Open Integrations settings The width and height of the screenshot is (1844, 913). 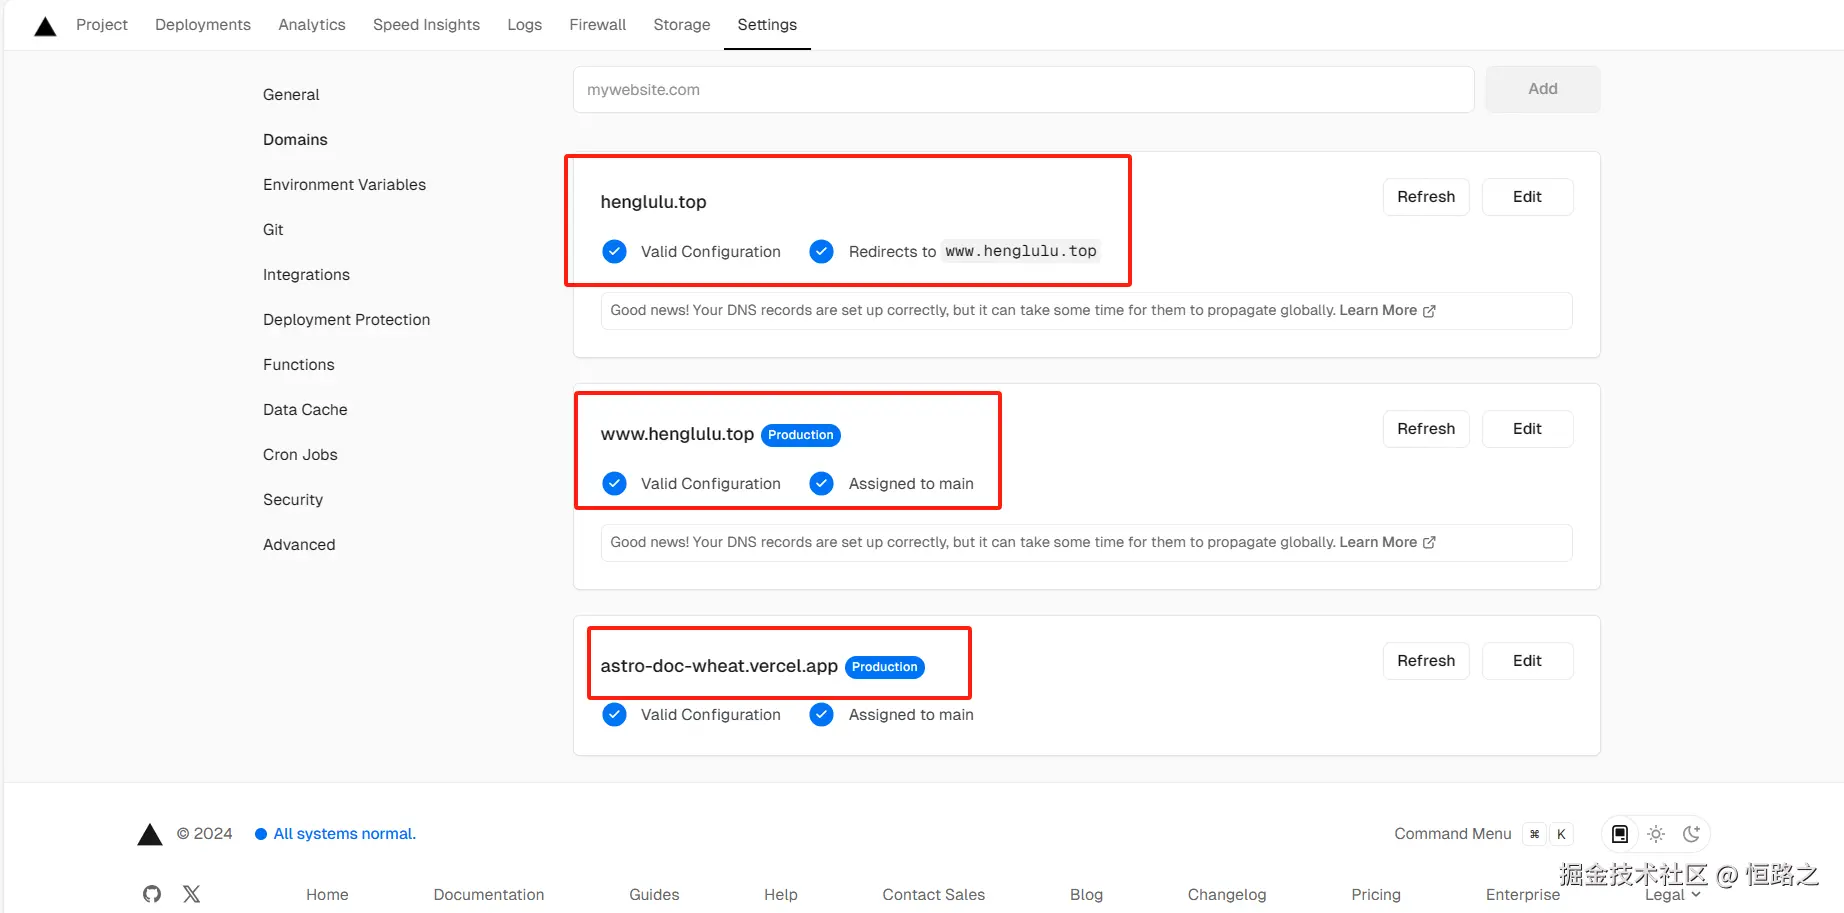(x=306, y=275)
